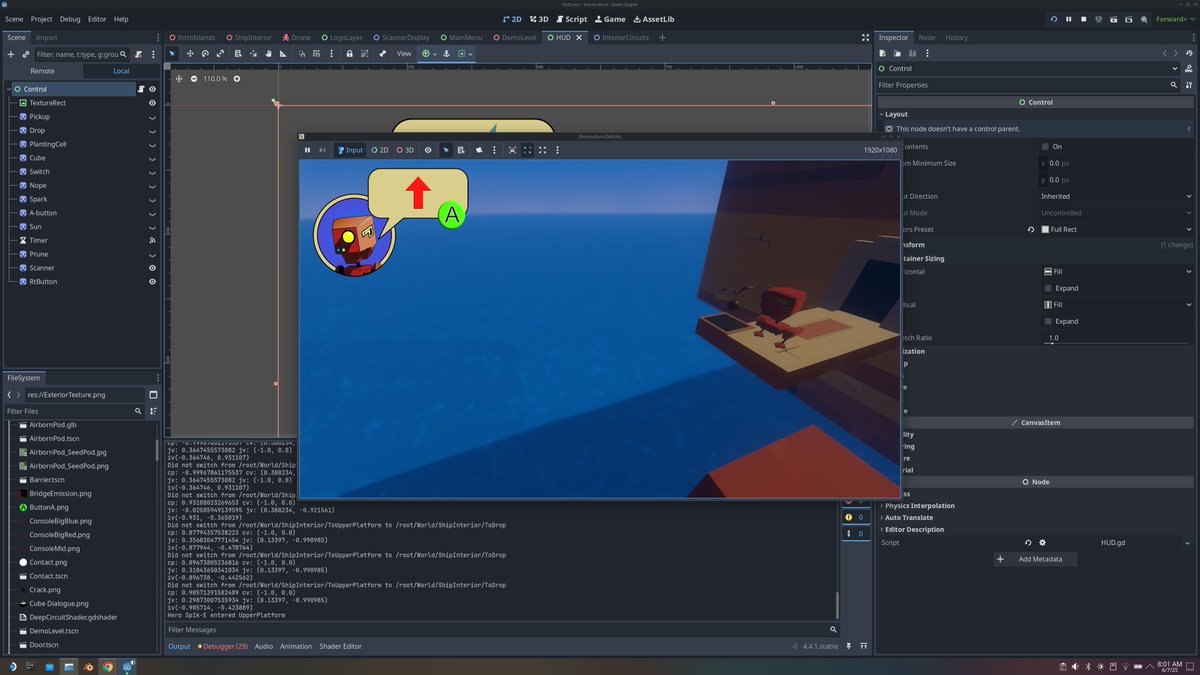The height and width of the screenshot is (675, 1200).
Task: Open the Anchors Preset dropdown
Action: 1115,229
